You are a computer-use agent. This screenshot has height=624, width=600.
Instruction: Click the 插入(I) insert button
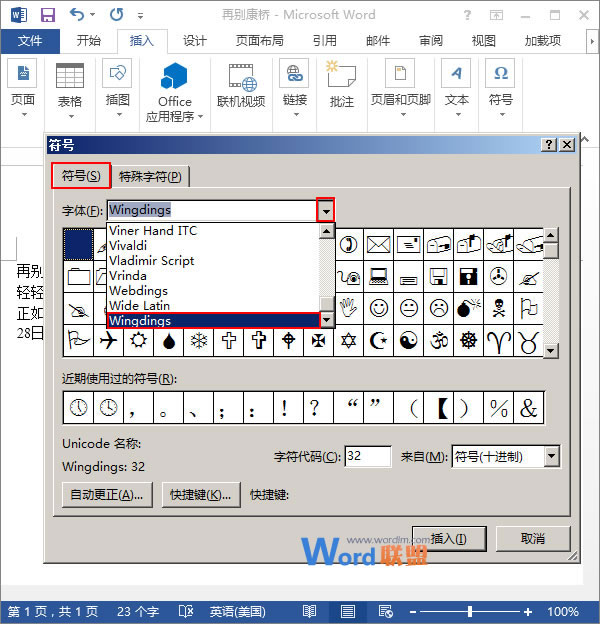[449, 539]
